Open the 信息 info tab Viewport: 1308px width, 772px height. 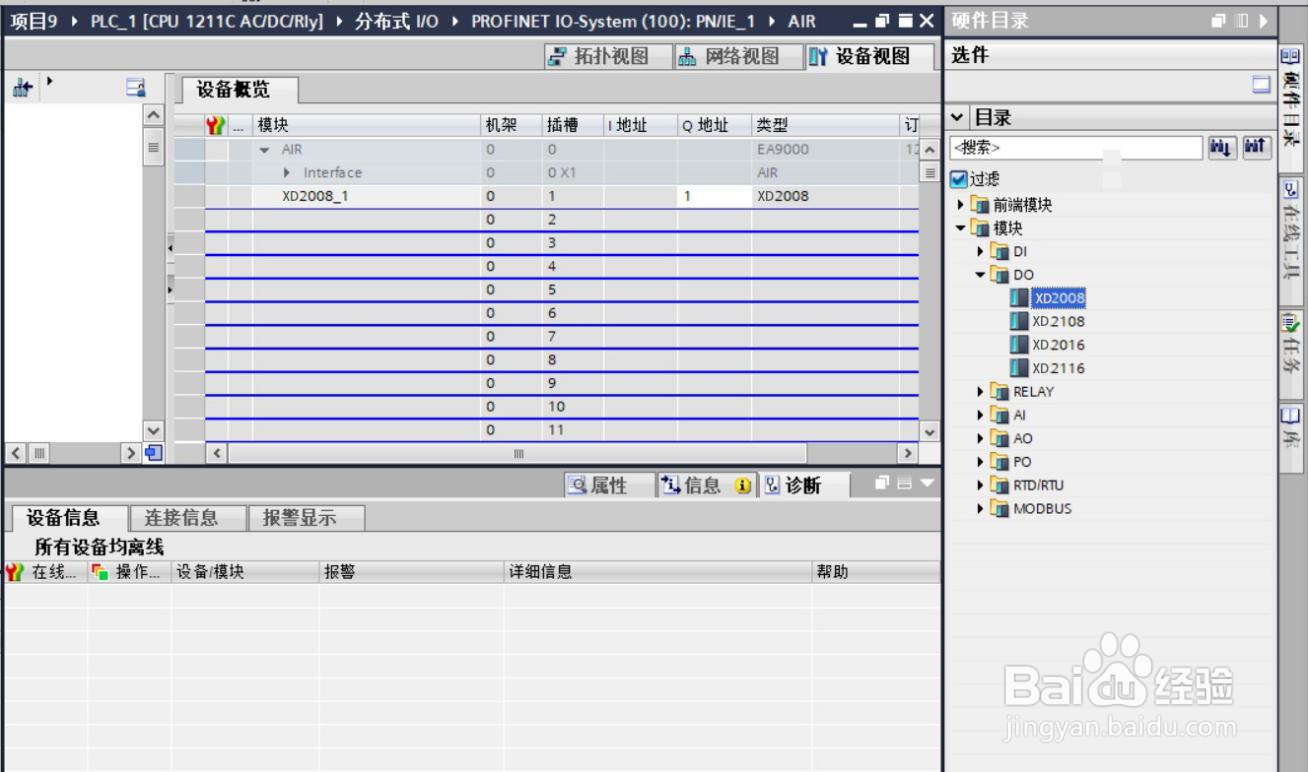704,486
